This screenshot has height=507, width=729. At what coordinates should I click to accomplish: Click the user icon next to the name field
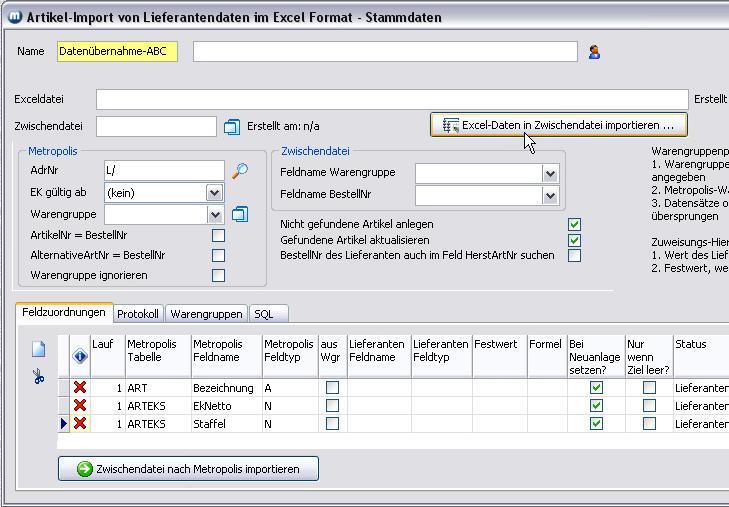coord(594,52)
